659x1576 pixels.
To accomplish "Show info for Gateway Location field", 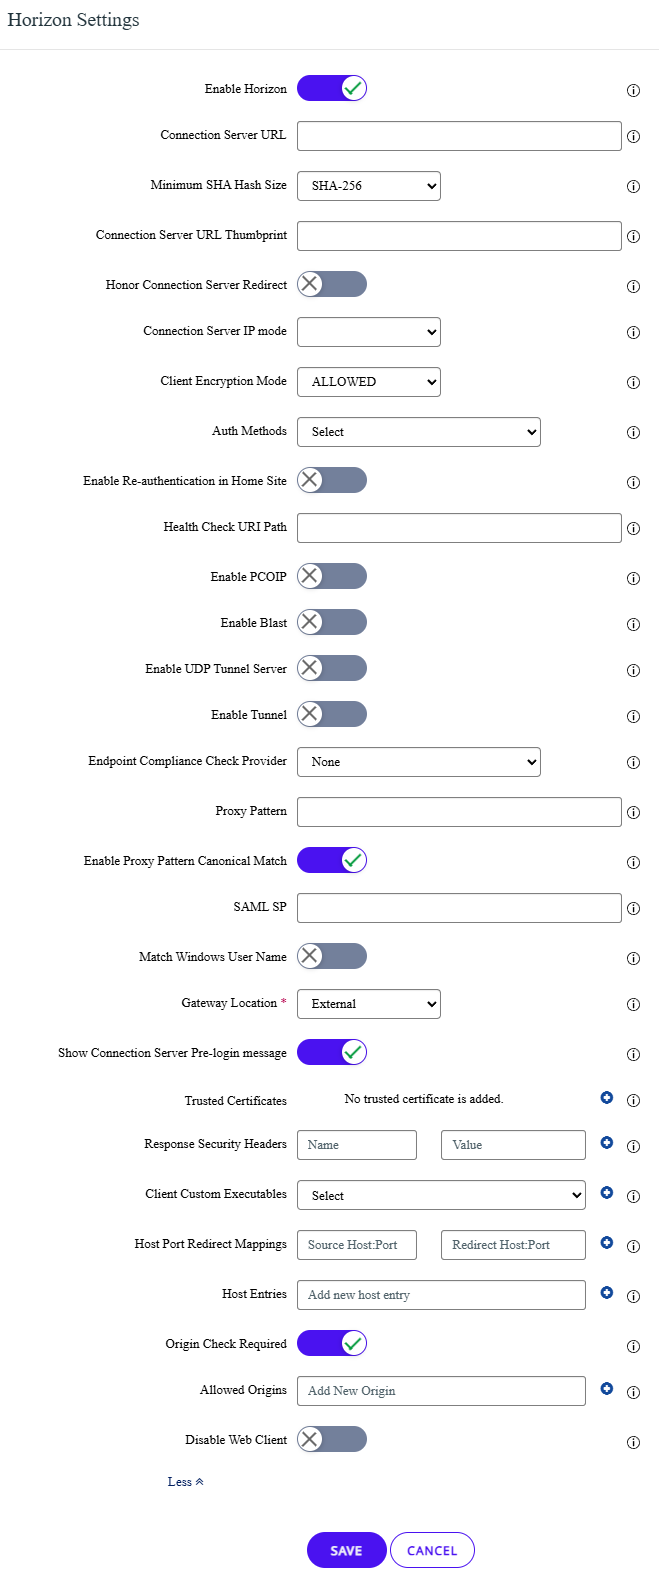I will tap(633, 1004).
